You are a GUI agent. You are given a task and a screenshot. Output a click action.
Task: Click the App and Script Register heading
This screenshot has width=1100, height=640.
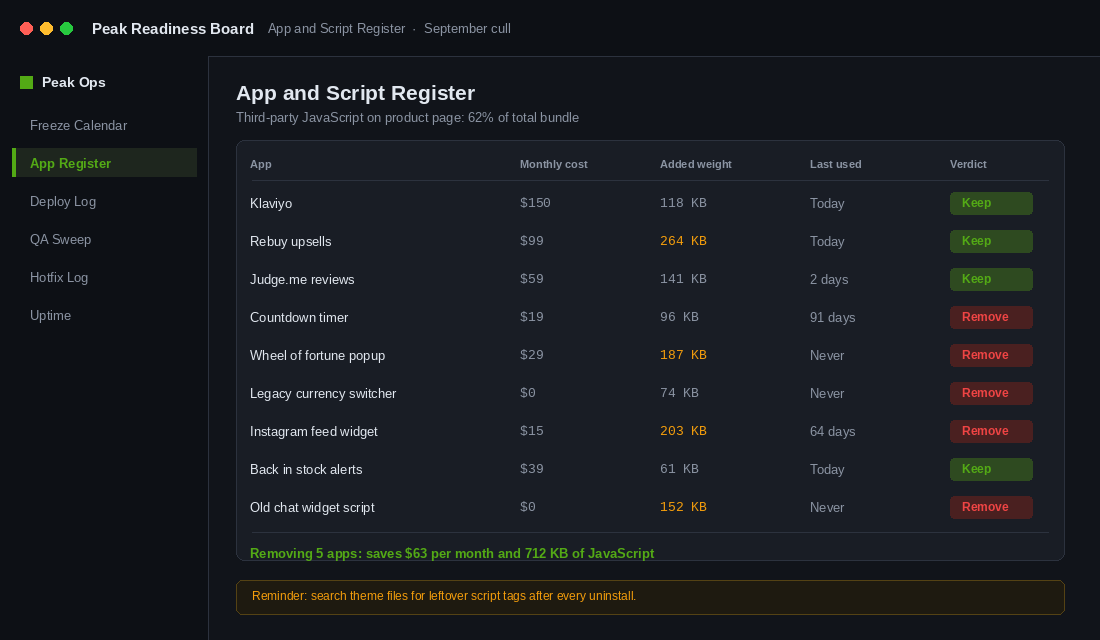point(355,93)
